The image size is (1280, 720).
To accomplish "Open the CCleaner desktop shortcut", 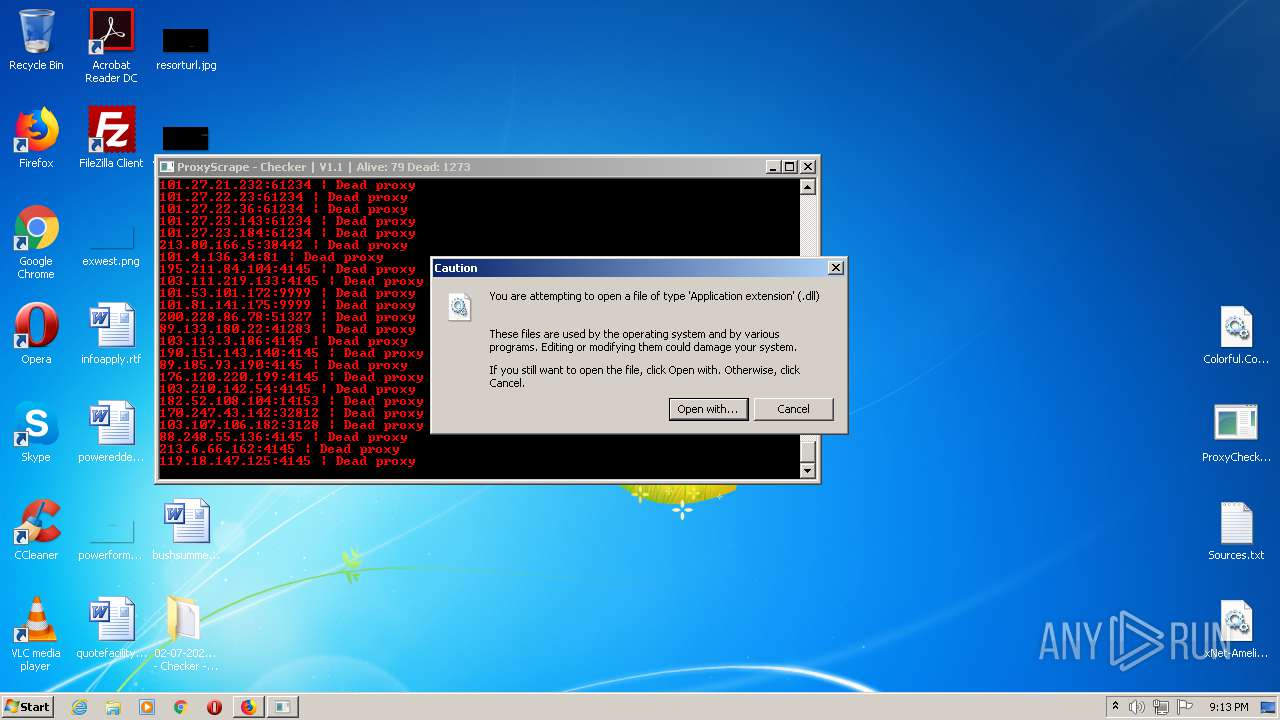I will coord(36,530).
